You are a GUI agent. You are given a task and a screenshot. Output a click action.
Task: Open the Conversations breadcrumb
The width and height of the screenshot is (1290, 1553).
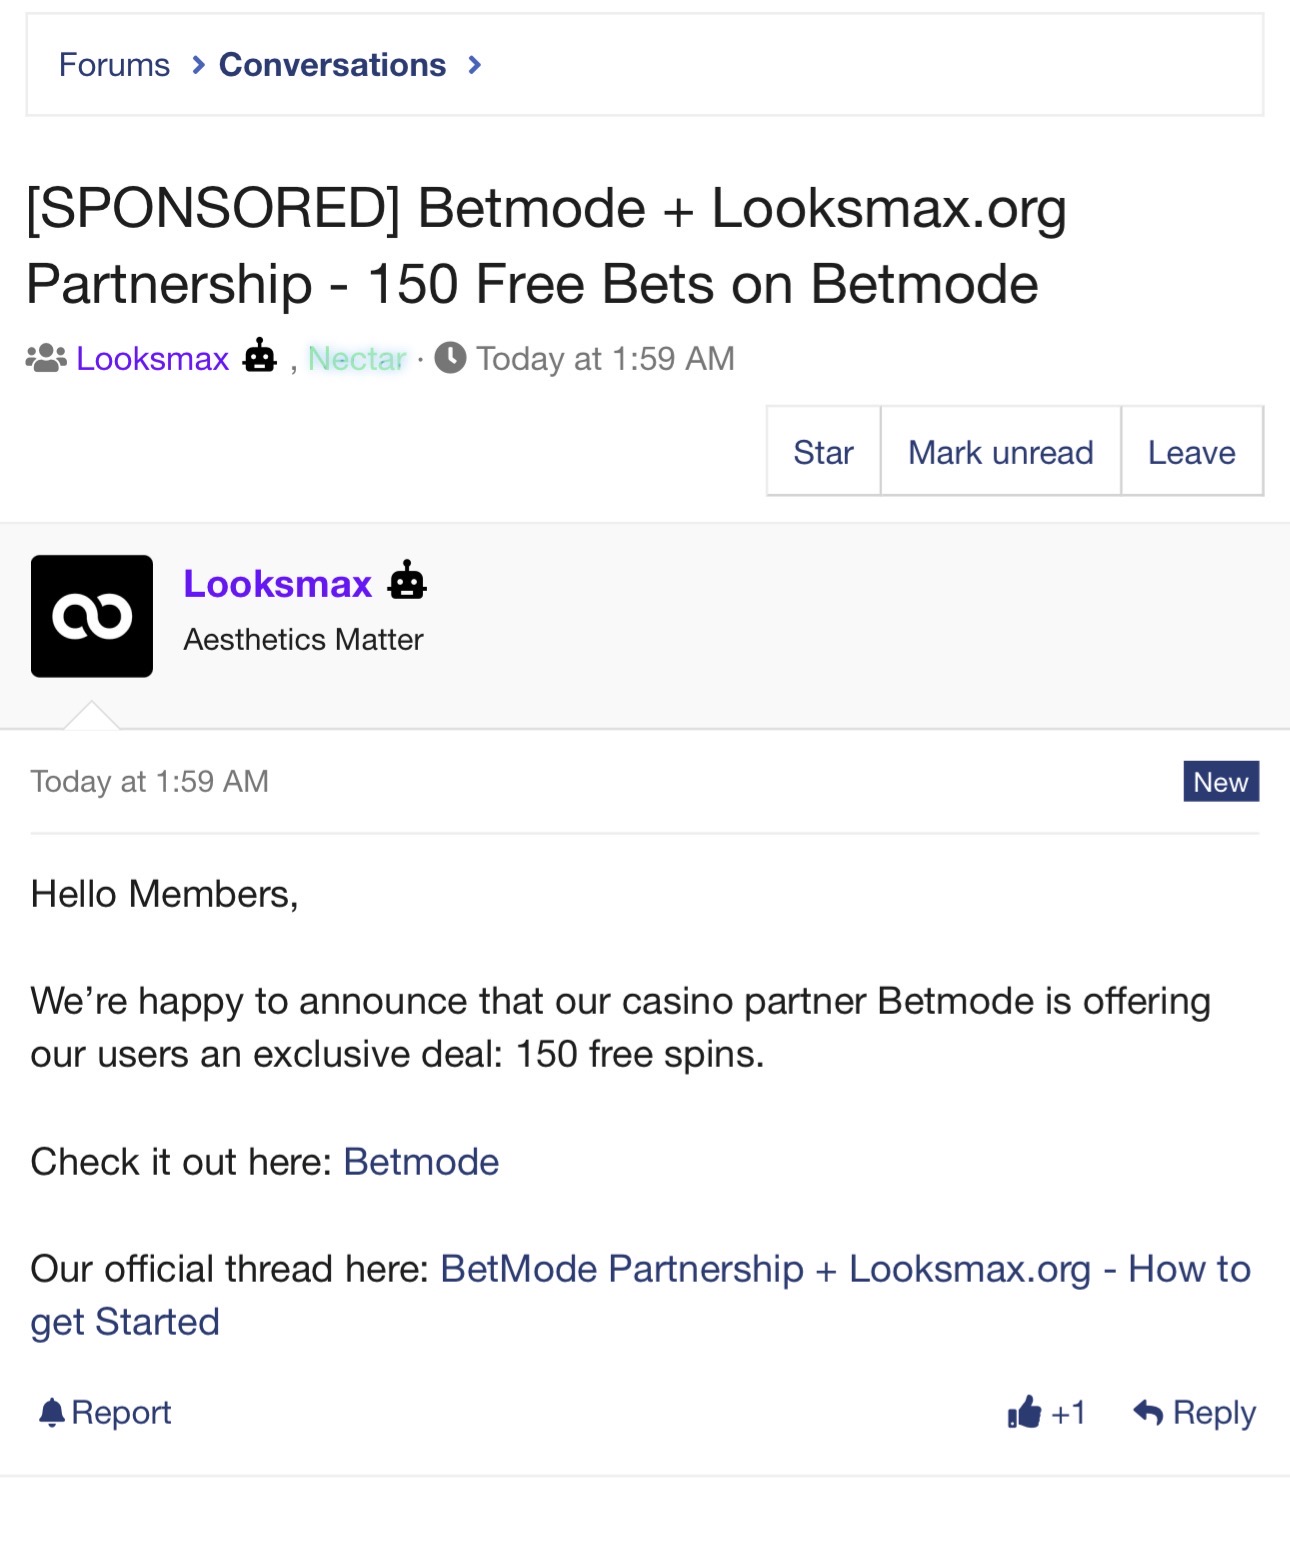point(332,65)
